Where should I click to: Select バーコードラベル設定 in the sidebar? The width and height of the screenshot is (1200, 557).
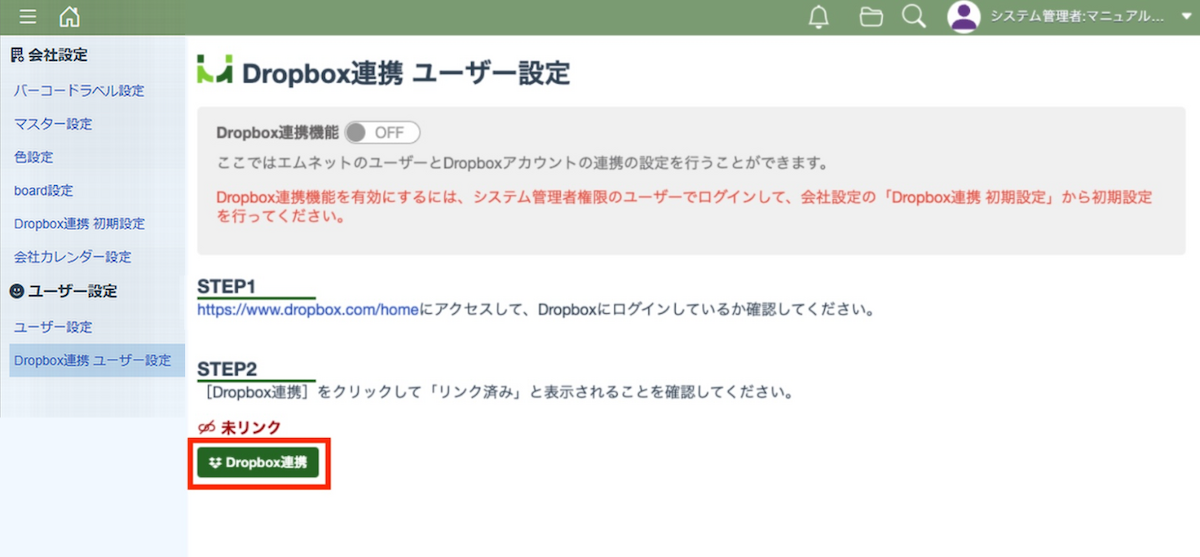[x=79, y=91]
